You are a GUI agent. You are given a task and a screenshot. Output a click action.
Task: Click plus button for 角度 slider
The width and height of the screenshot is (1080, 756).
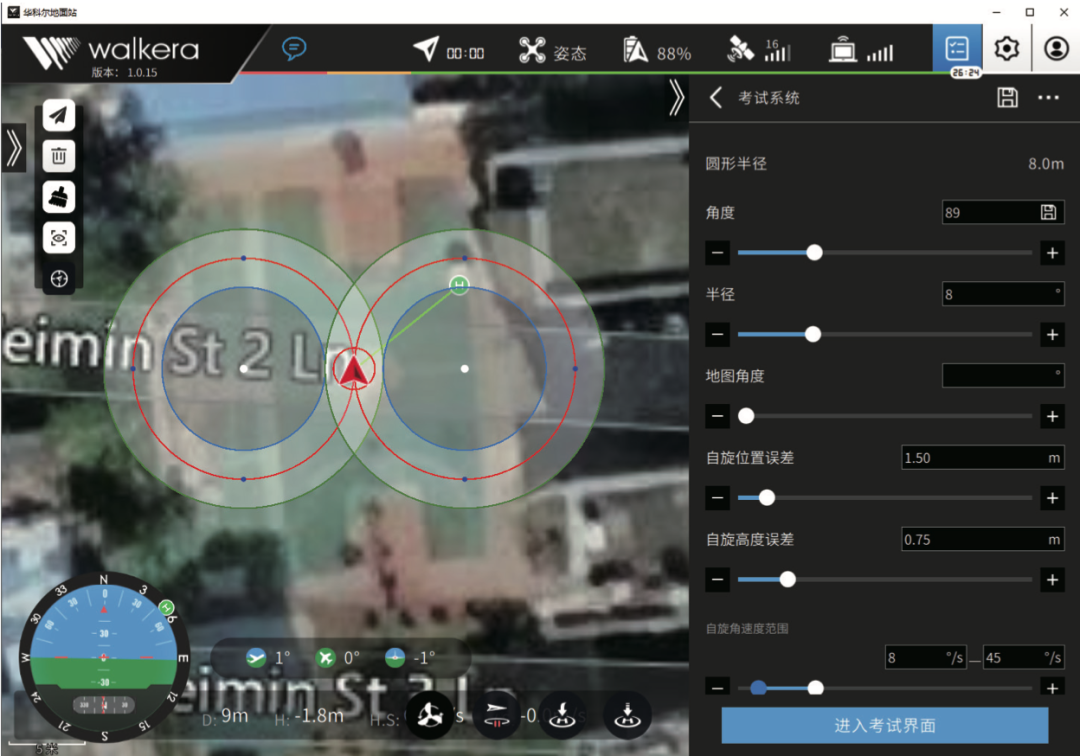click(1052, 253)
